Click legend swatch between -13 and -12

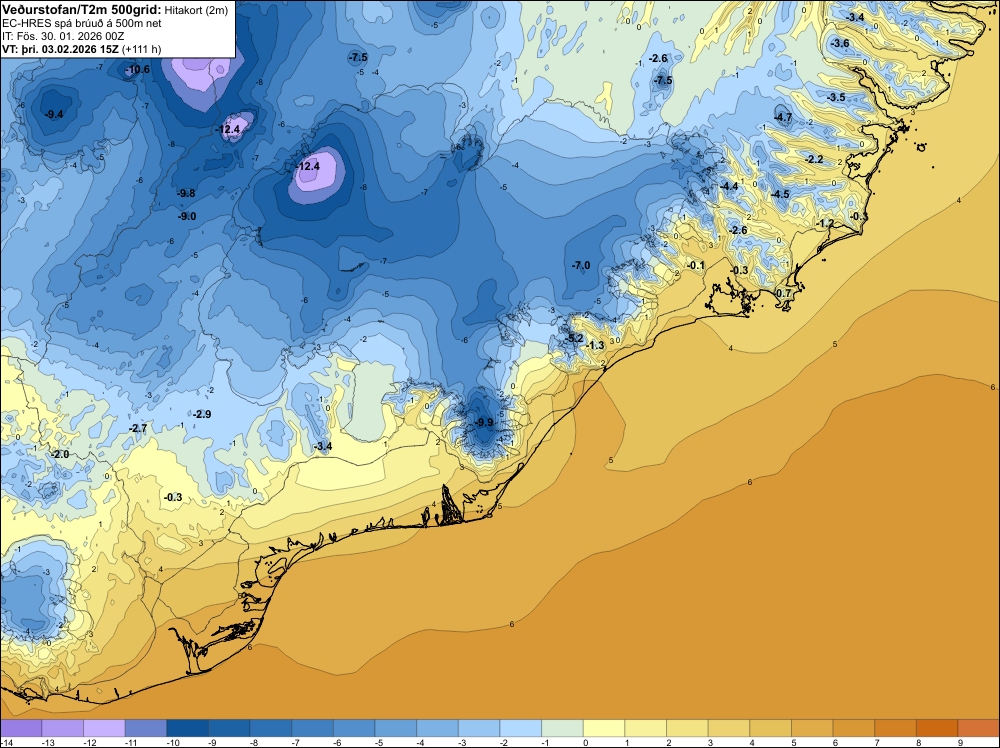point(62,728)
